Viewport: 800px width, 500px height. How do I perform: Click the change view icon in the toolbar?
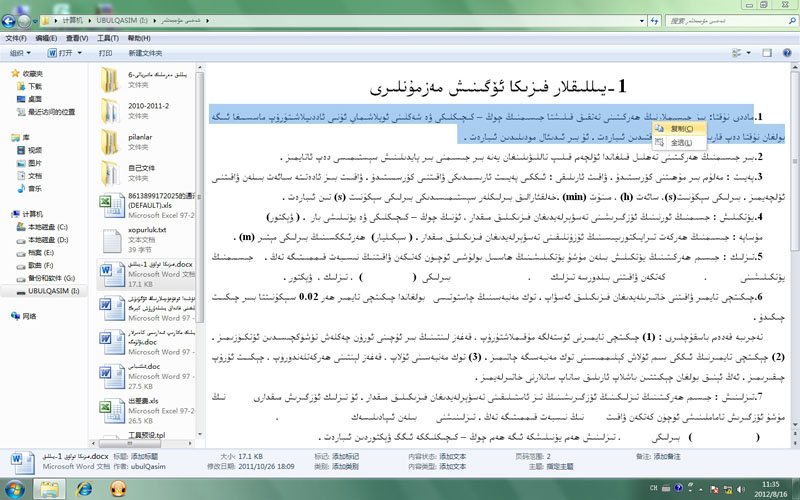click(737, 53)
